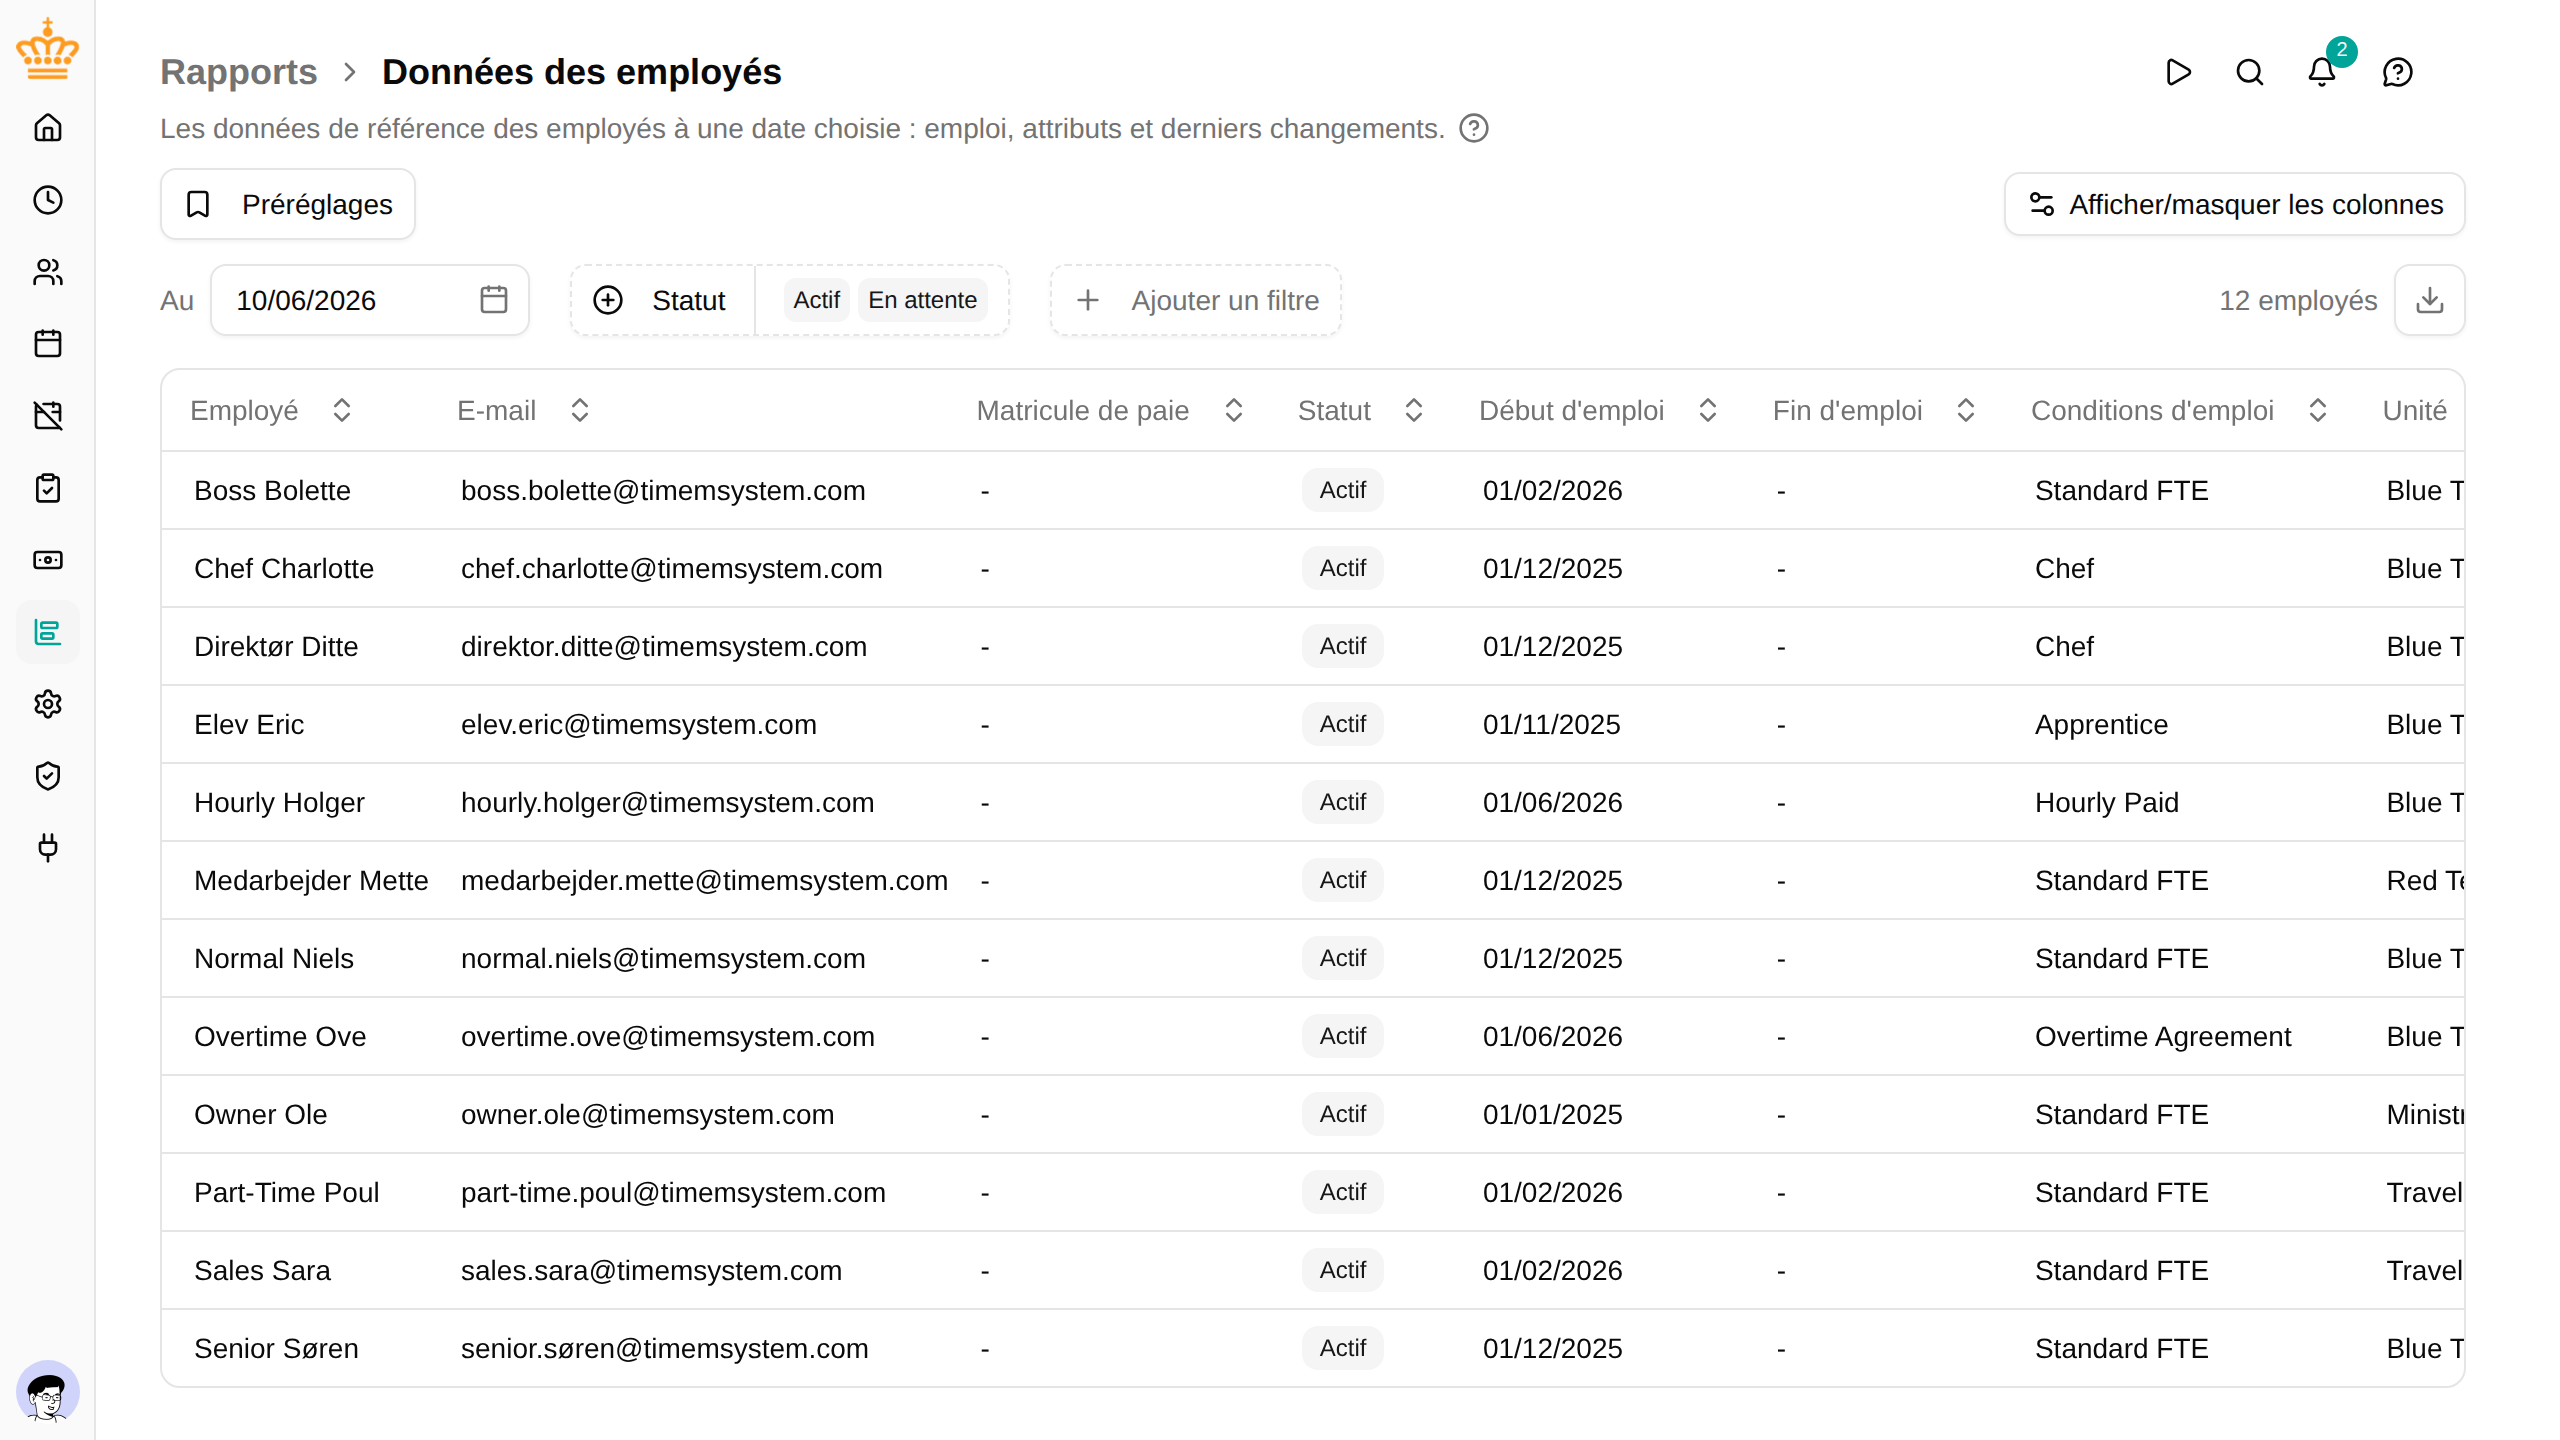
Task: Go to Rapports breadcrumb link
Action: tap(238, 72)
